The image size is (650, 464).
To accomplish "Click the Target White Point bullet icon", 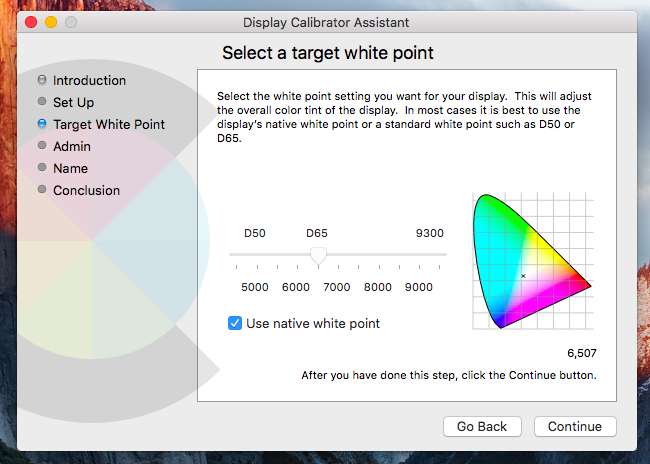I will [42, 124].
